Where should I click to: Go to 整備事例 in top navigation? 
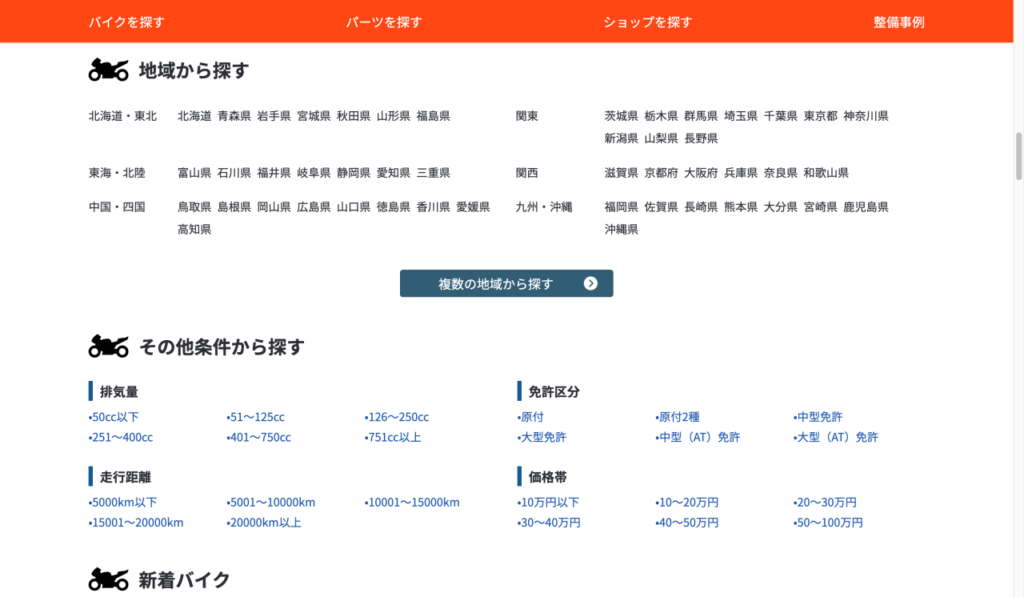tap(898, 22)
